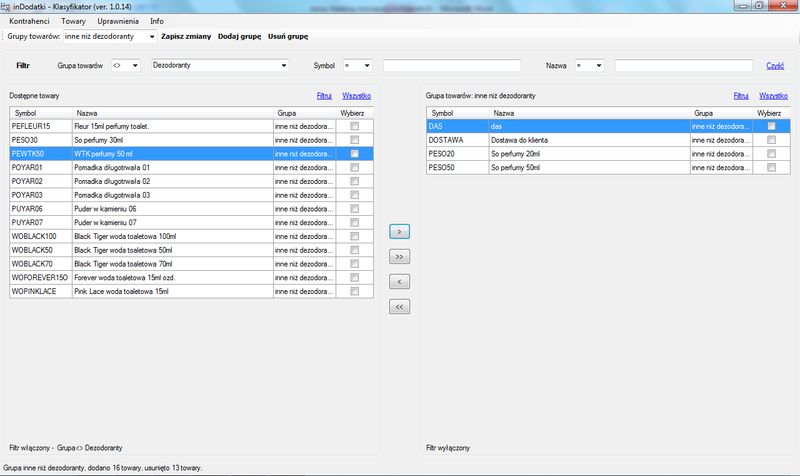The image size is (800, 476).
Task: Click Dodaj grupę in toolbar
Action: coord(239,36)
